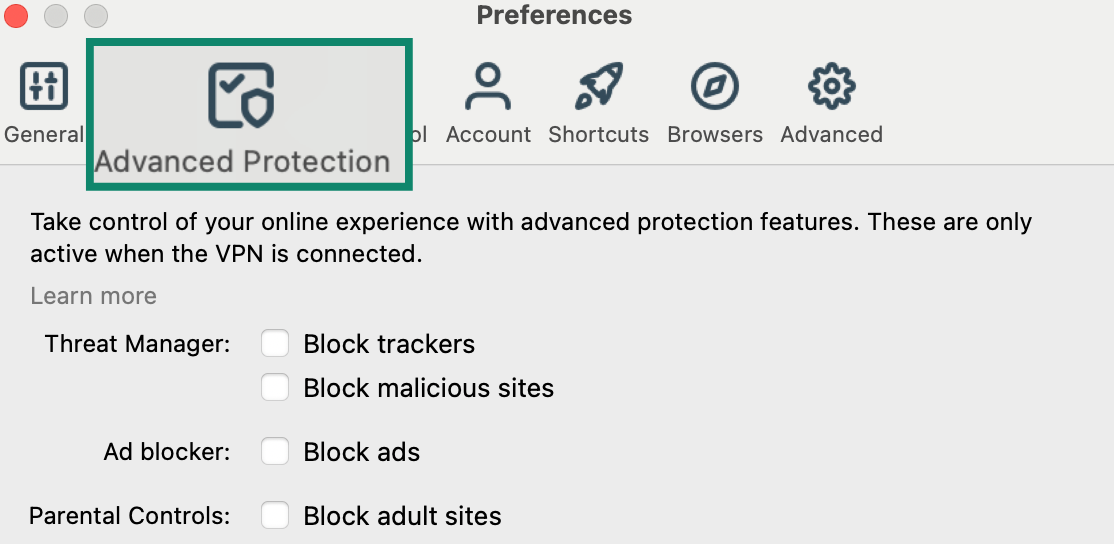Follow the Learn more link

pyautogui.click(x=93, y=296)
